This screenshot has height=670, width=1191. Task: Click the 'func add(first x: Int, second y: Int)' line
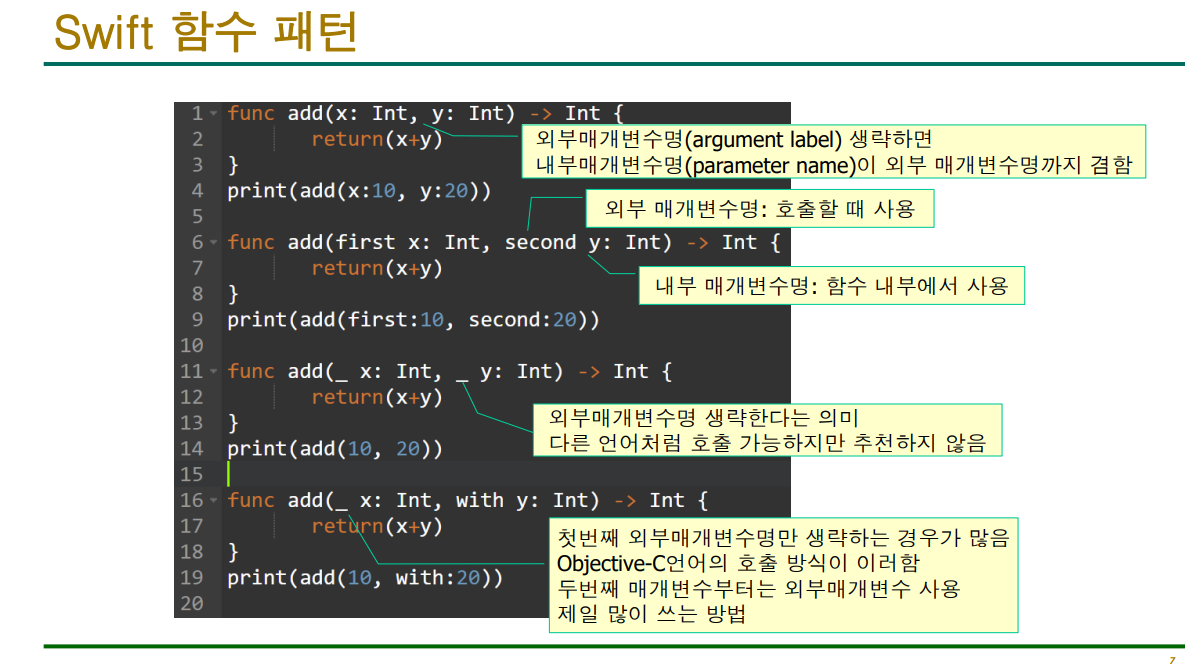(504, 243)
